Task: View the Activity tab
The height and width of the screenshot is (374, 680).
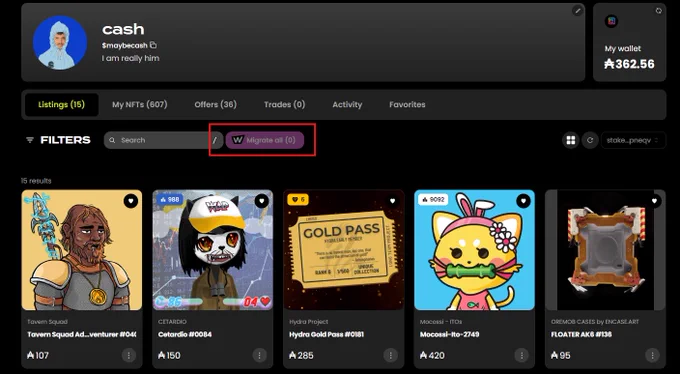Action: [x=347, y=105]
